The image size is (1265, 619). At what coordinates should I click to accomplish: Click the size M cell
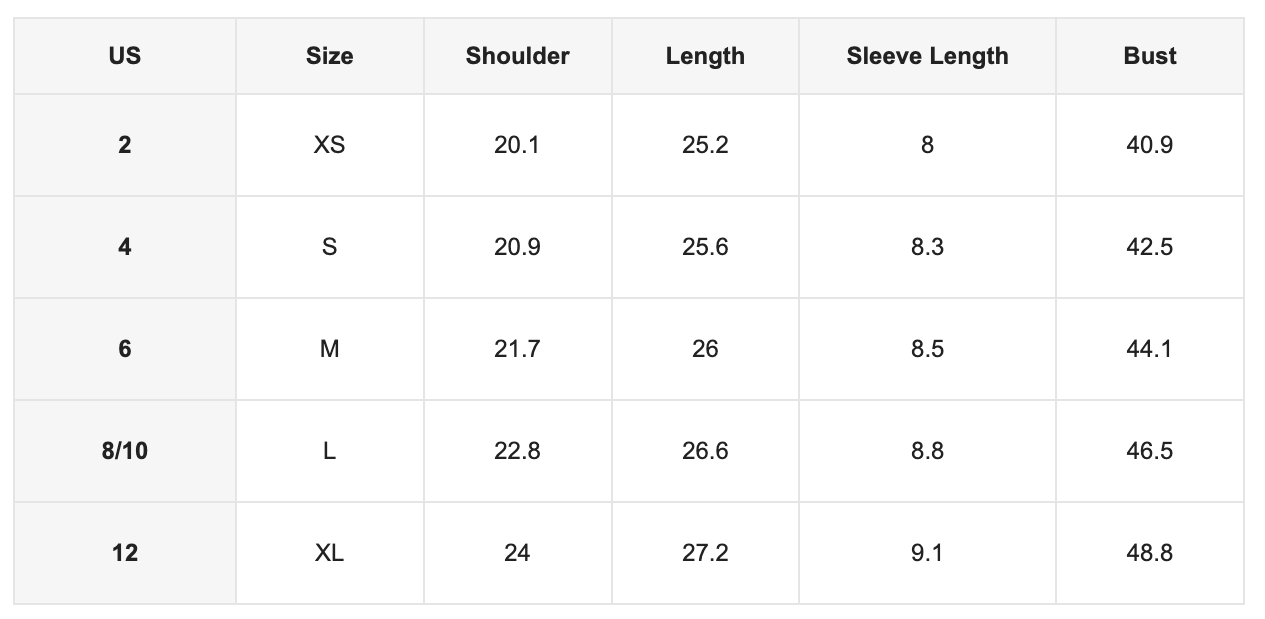point(330,349)
